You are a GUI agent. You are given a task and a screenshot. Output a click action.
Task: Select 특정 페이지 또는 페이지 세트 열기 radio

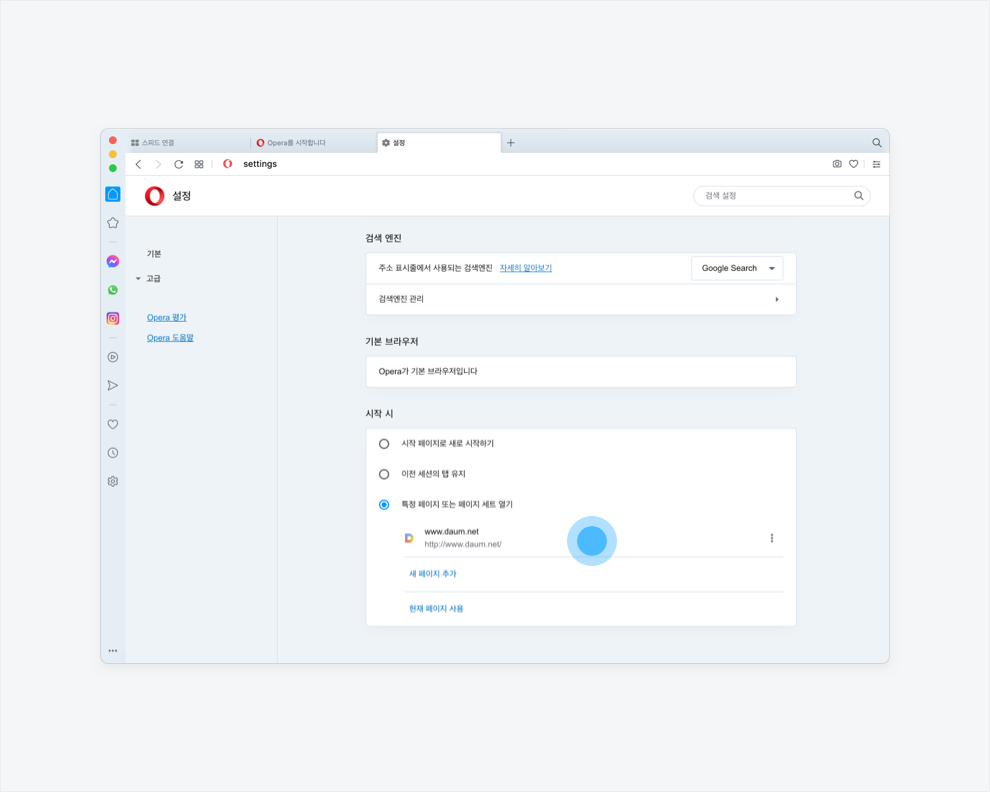pos(384,505)
